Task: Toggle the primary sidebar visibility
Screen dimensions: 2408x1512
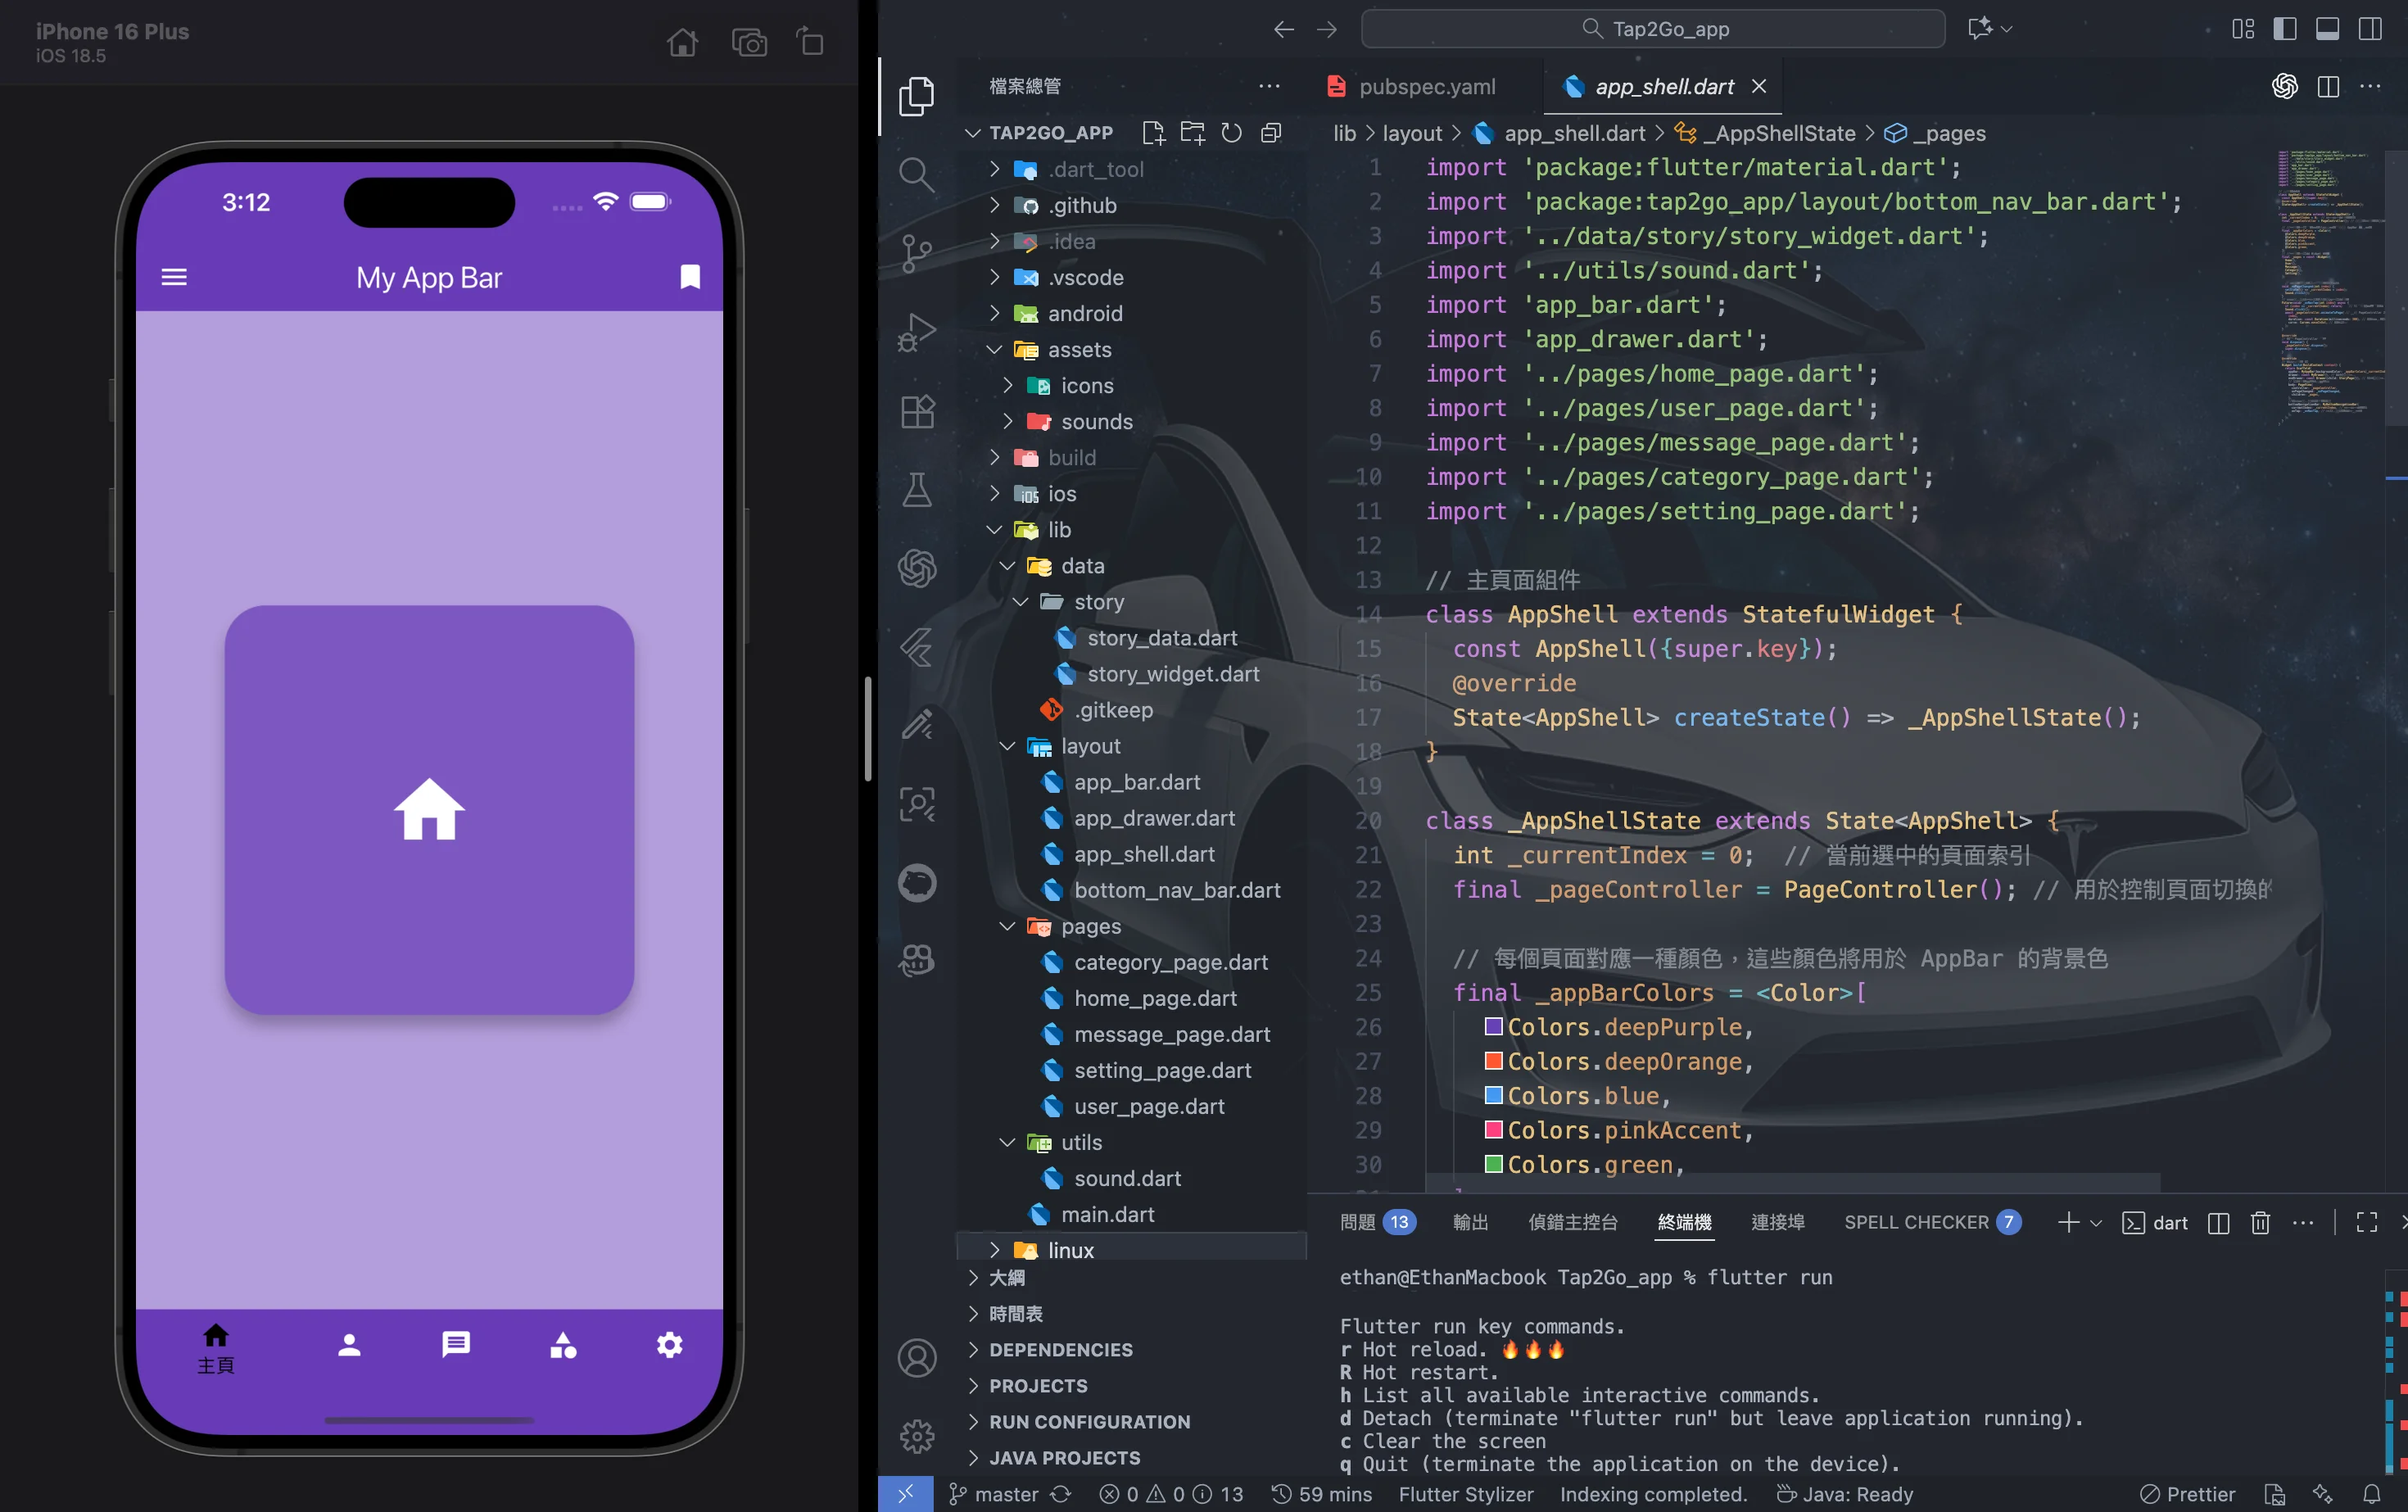Action: tap(2285, 29)
